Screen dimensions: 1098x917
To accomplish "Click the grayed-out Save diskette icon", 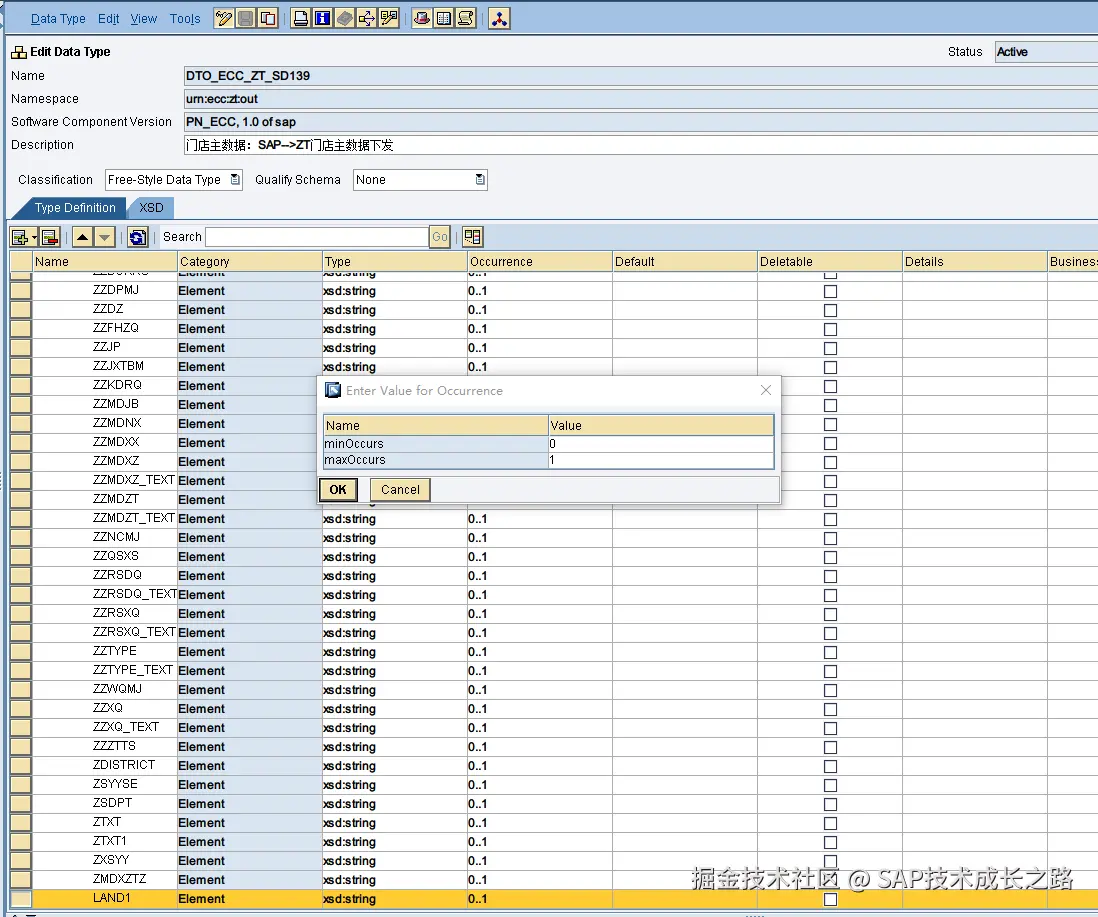I will click(246, 18).
